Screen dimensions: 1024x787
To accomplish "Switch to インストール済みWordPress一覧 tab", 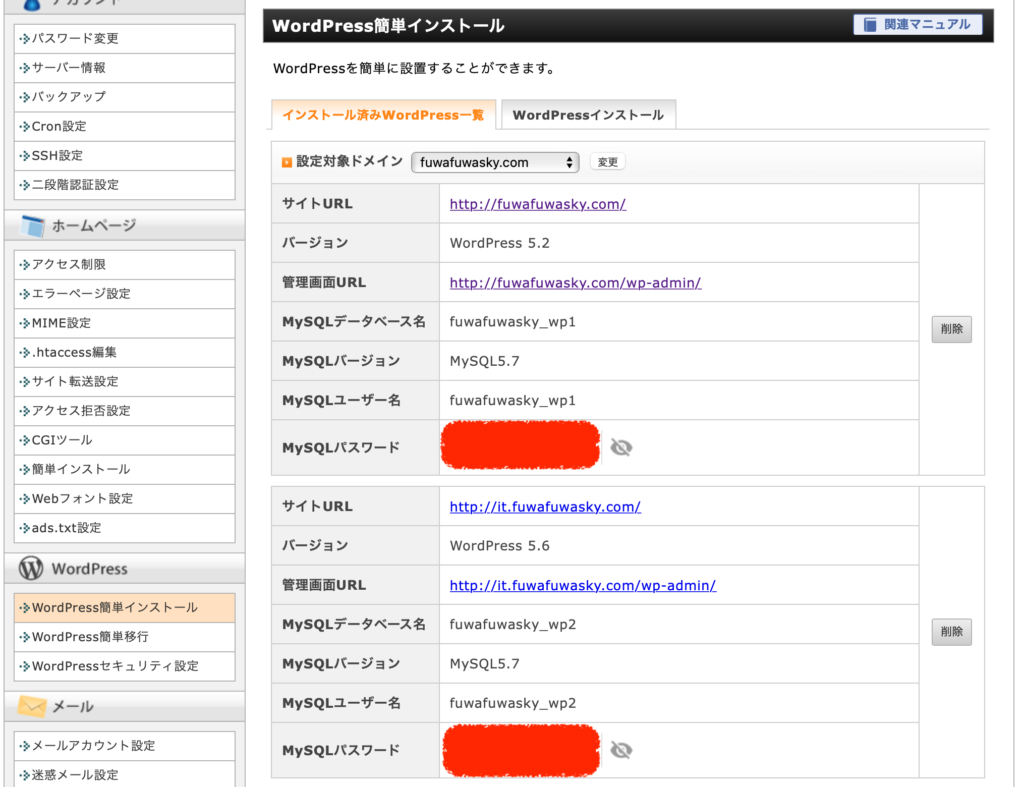I will 383,115.
